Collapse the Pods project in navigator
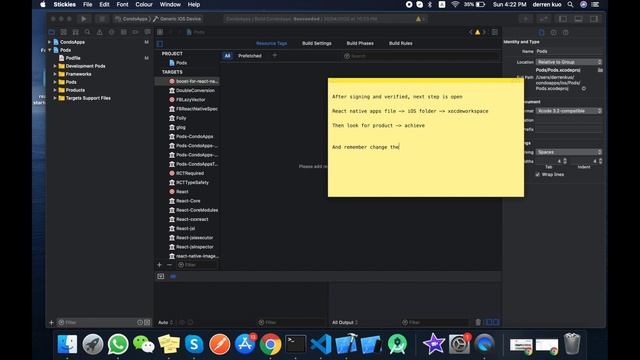Screen dimensions: 640x360 point(49,50)
